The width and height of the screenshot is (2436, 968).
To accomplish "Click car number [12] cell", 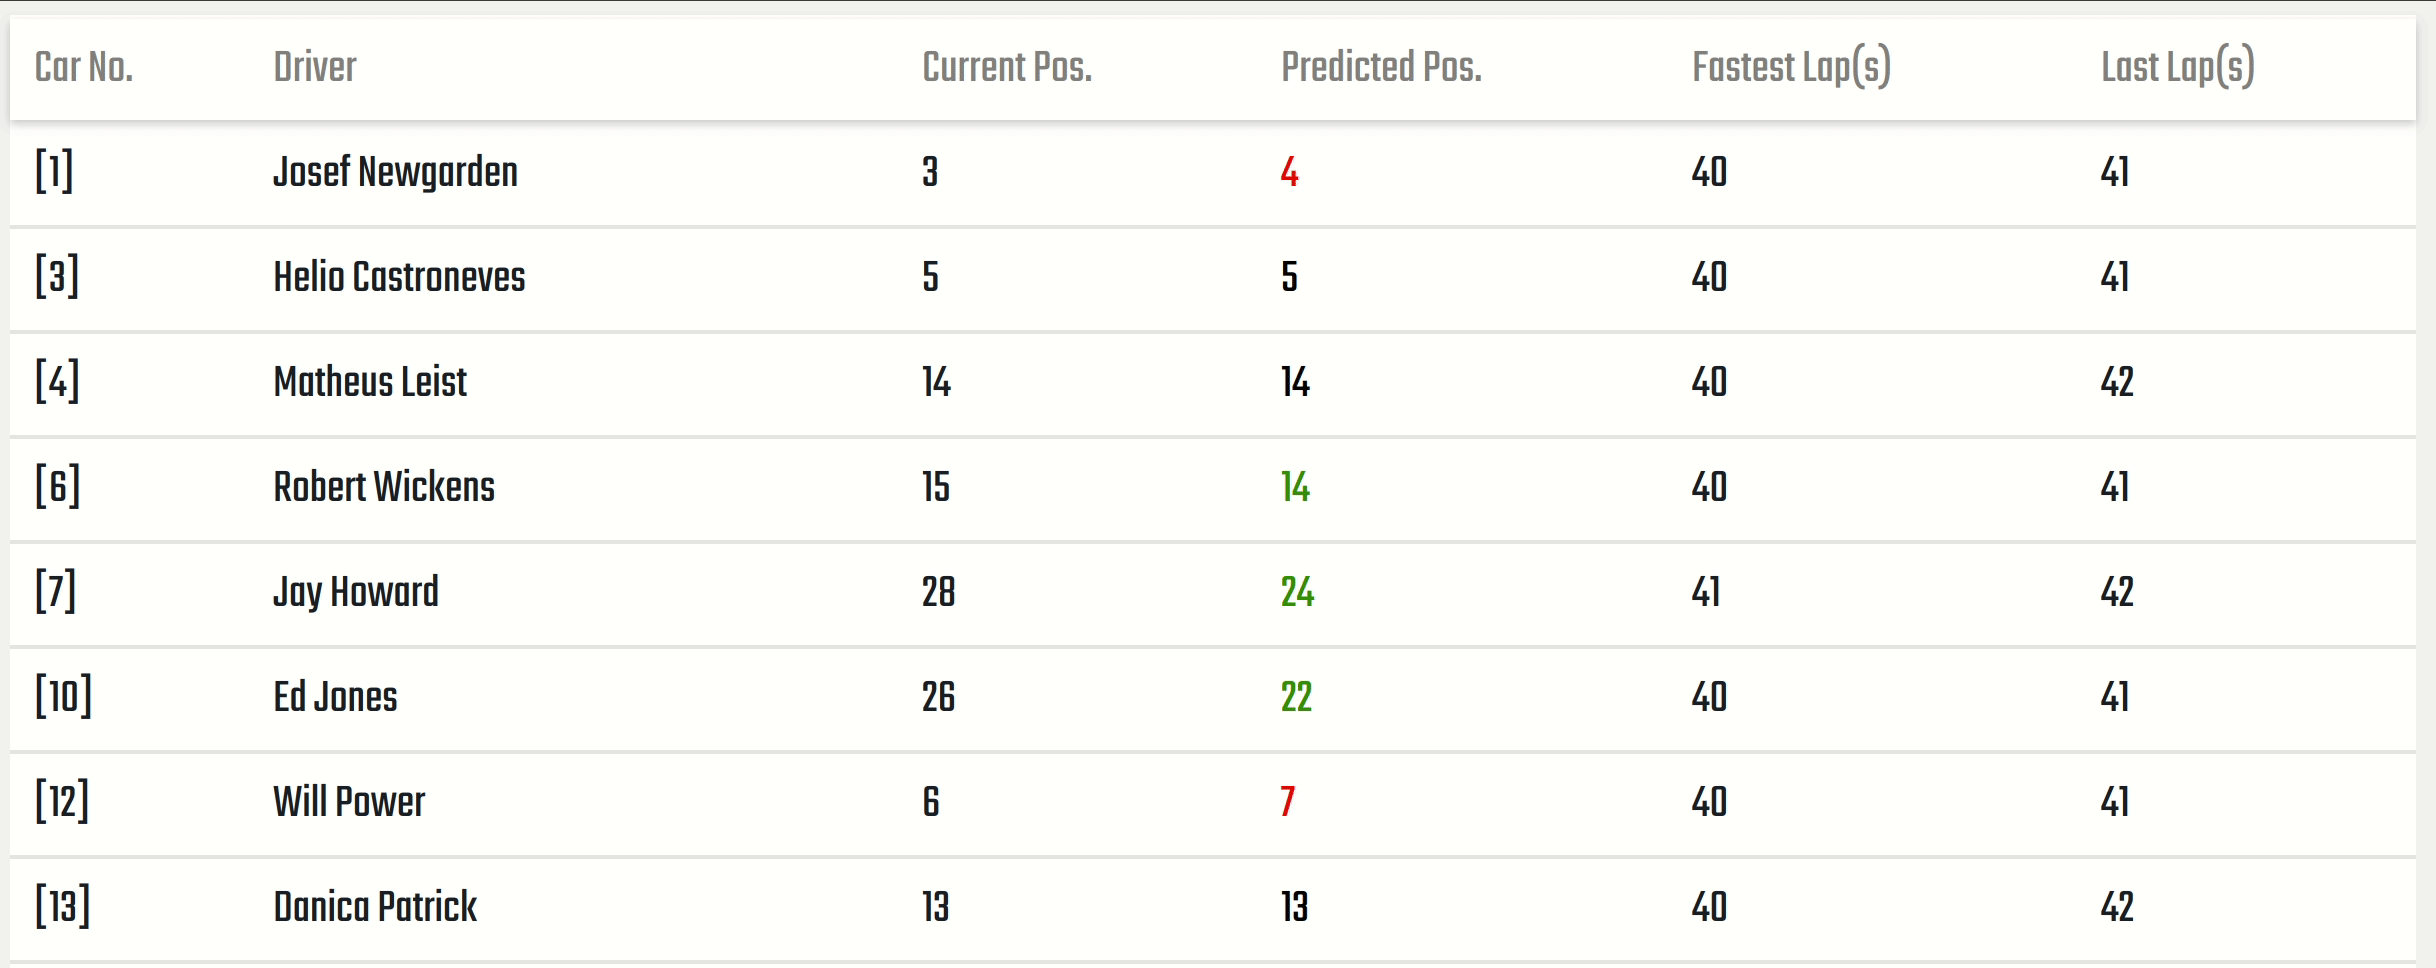I will pos(62,802).
